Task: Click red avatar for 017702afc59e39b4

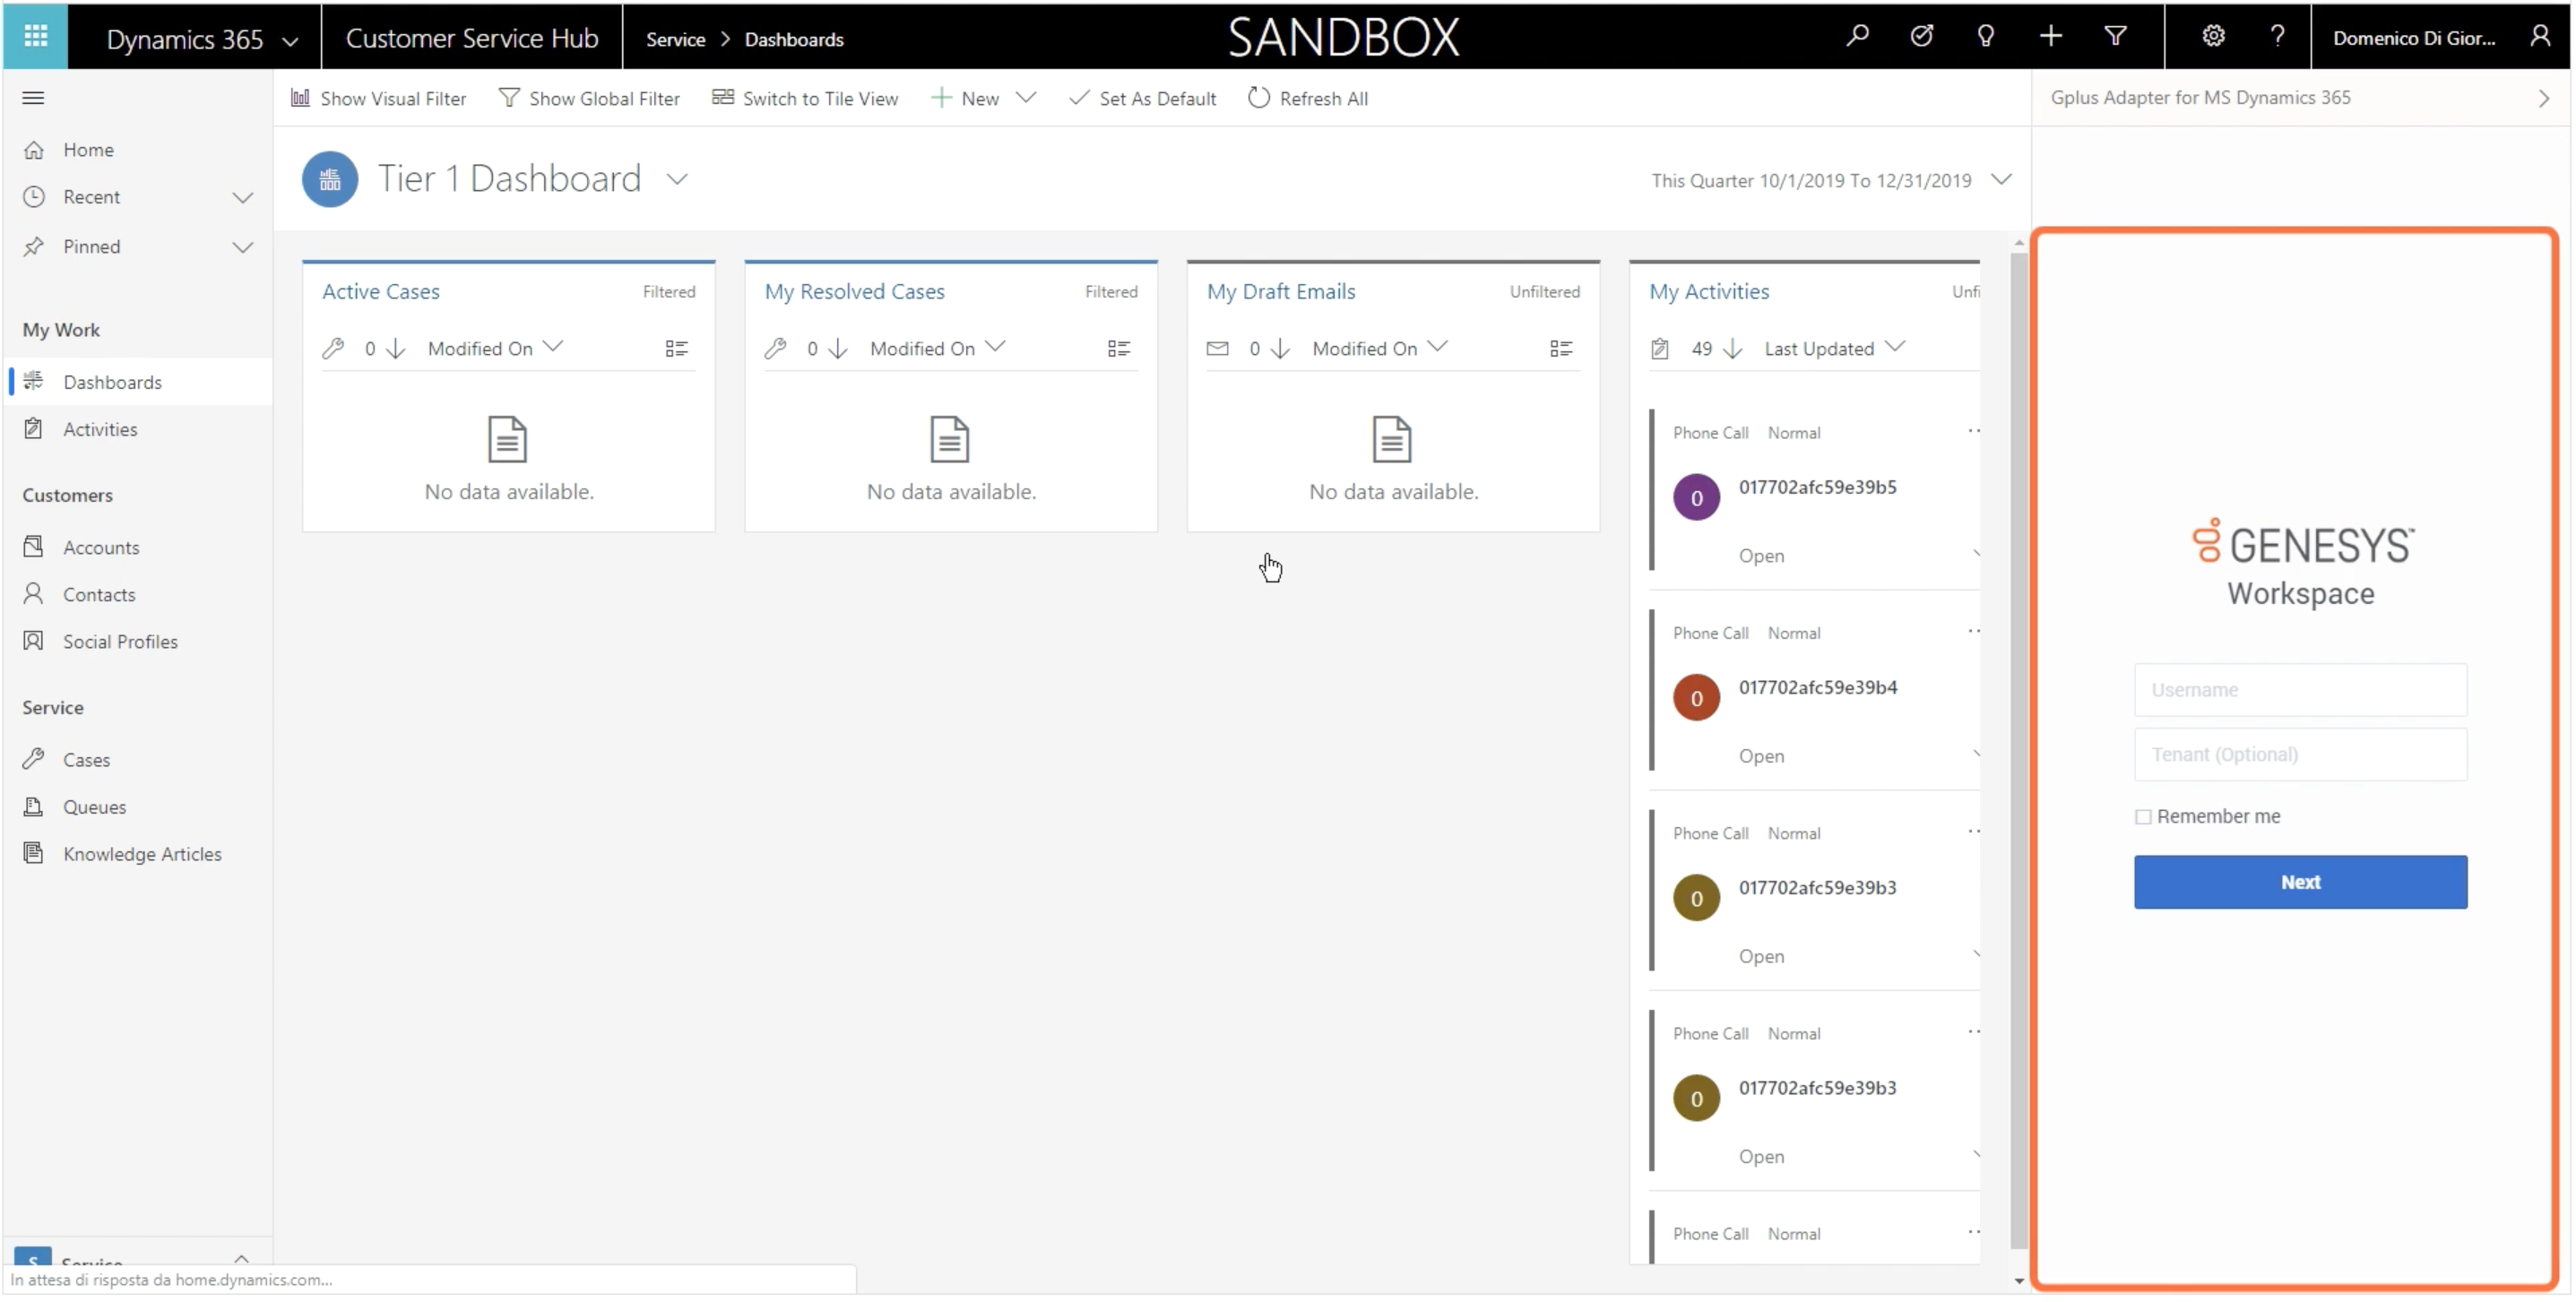Action: pos(1696,698)
